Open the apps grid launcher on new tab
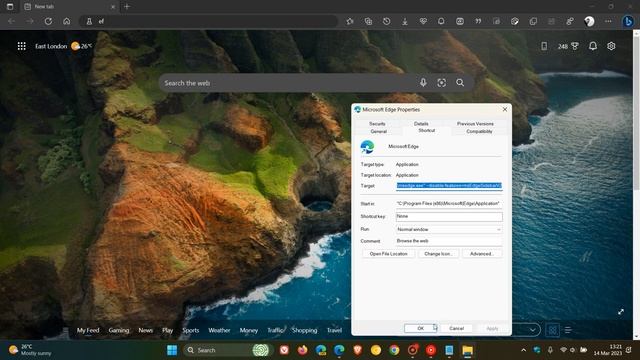Viewport: 640px width, 360px height. coord(22,46)
